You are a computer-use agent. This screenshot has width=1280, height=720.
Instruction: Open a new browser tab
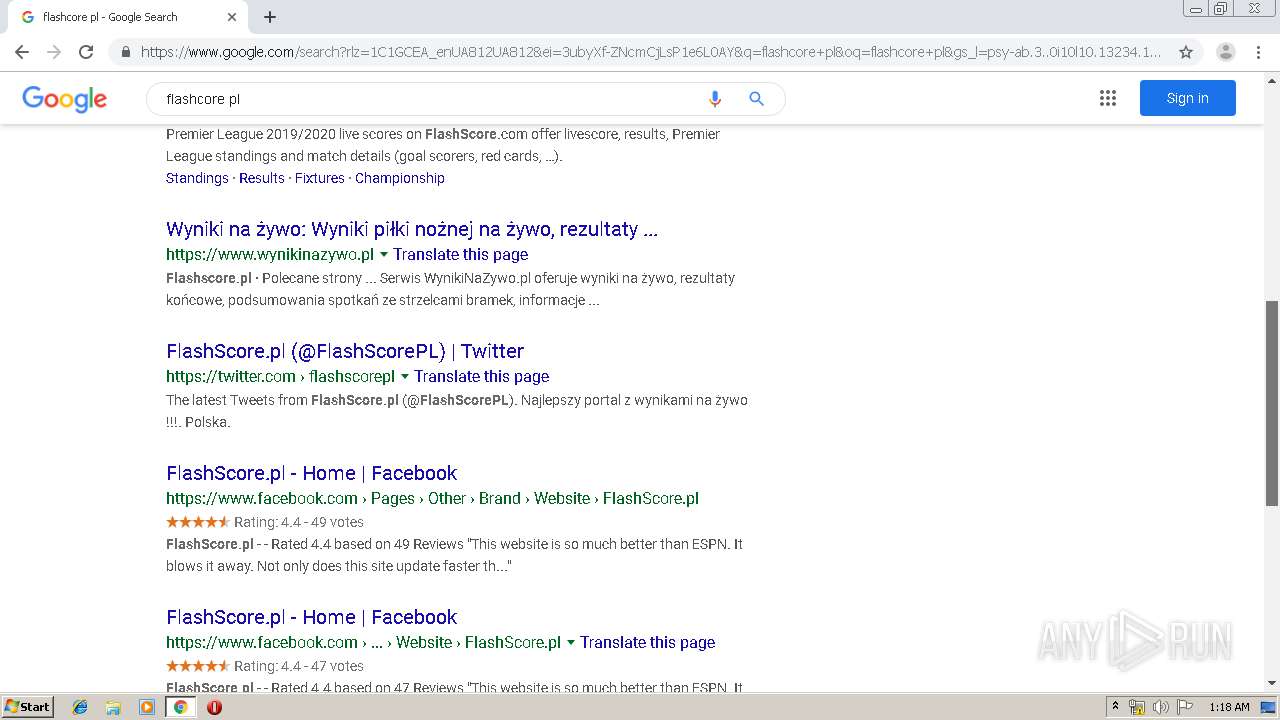coord(270,17)
